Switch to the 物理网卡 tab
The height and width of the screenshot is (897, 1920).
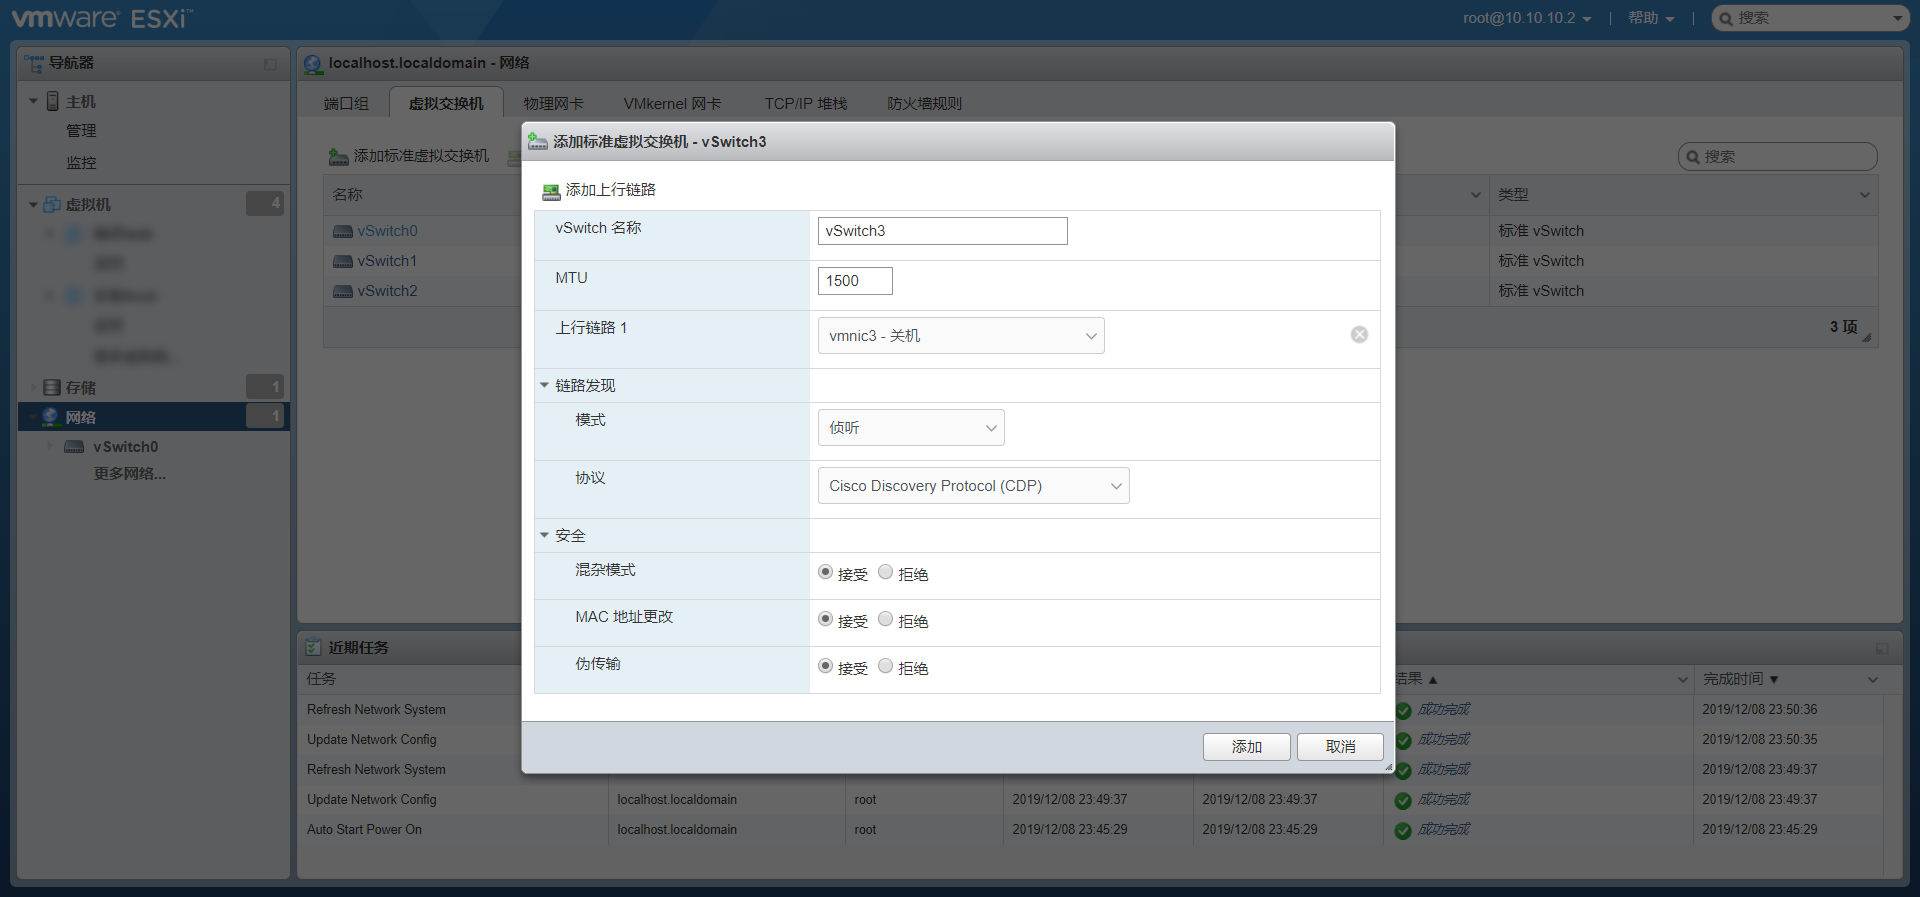point(553,104)
